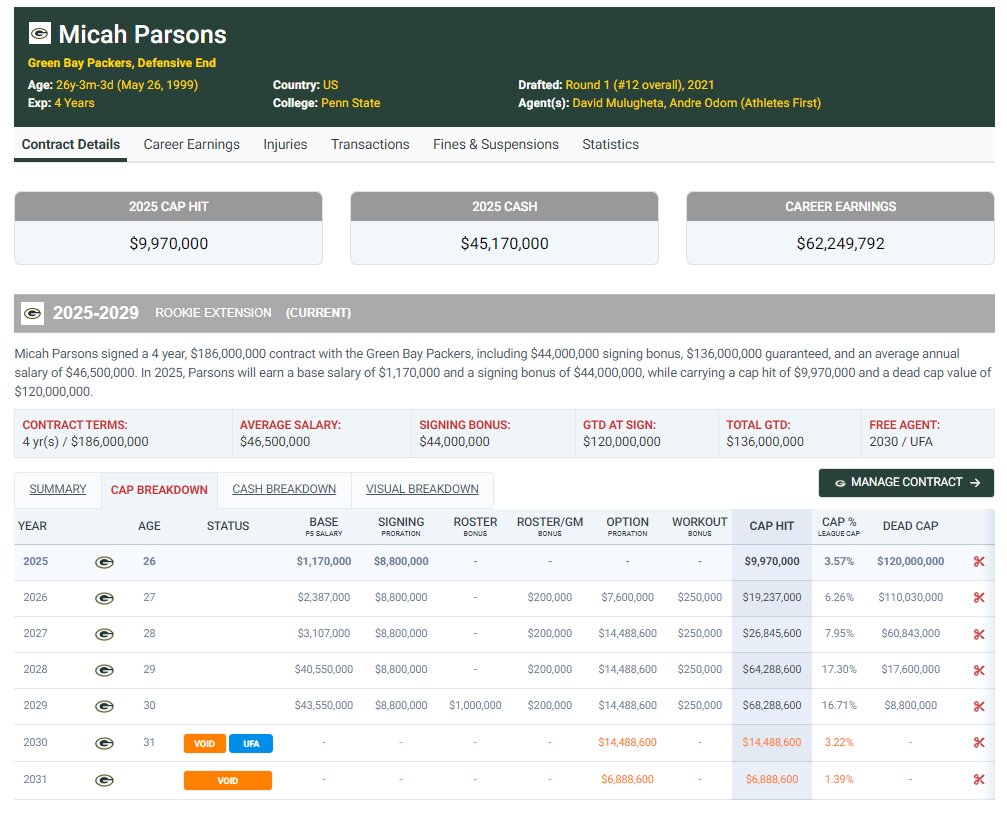Click the Packers team icon in the 2027 row

pyautogui.click(x=104, y=634)
